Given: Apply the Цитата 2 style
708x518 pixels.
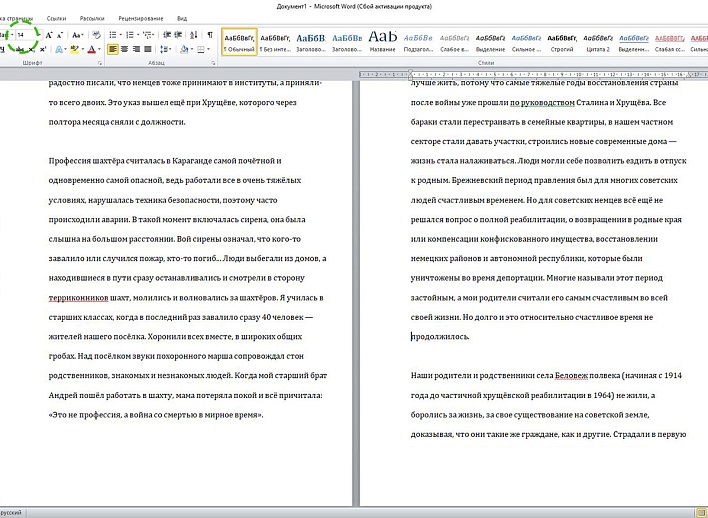Looking at the screenshot, I should tap(598, 42).
